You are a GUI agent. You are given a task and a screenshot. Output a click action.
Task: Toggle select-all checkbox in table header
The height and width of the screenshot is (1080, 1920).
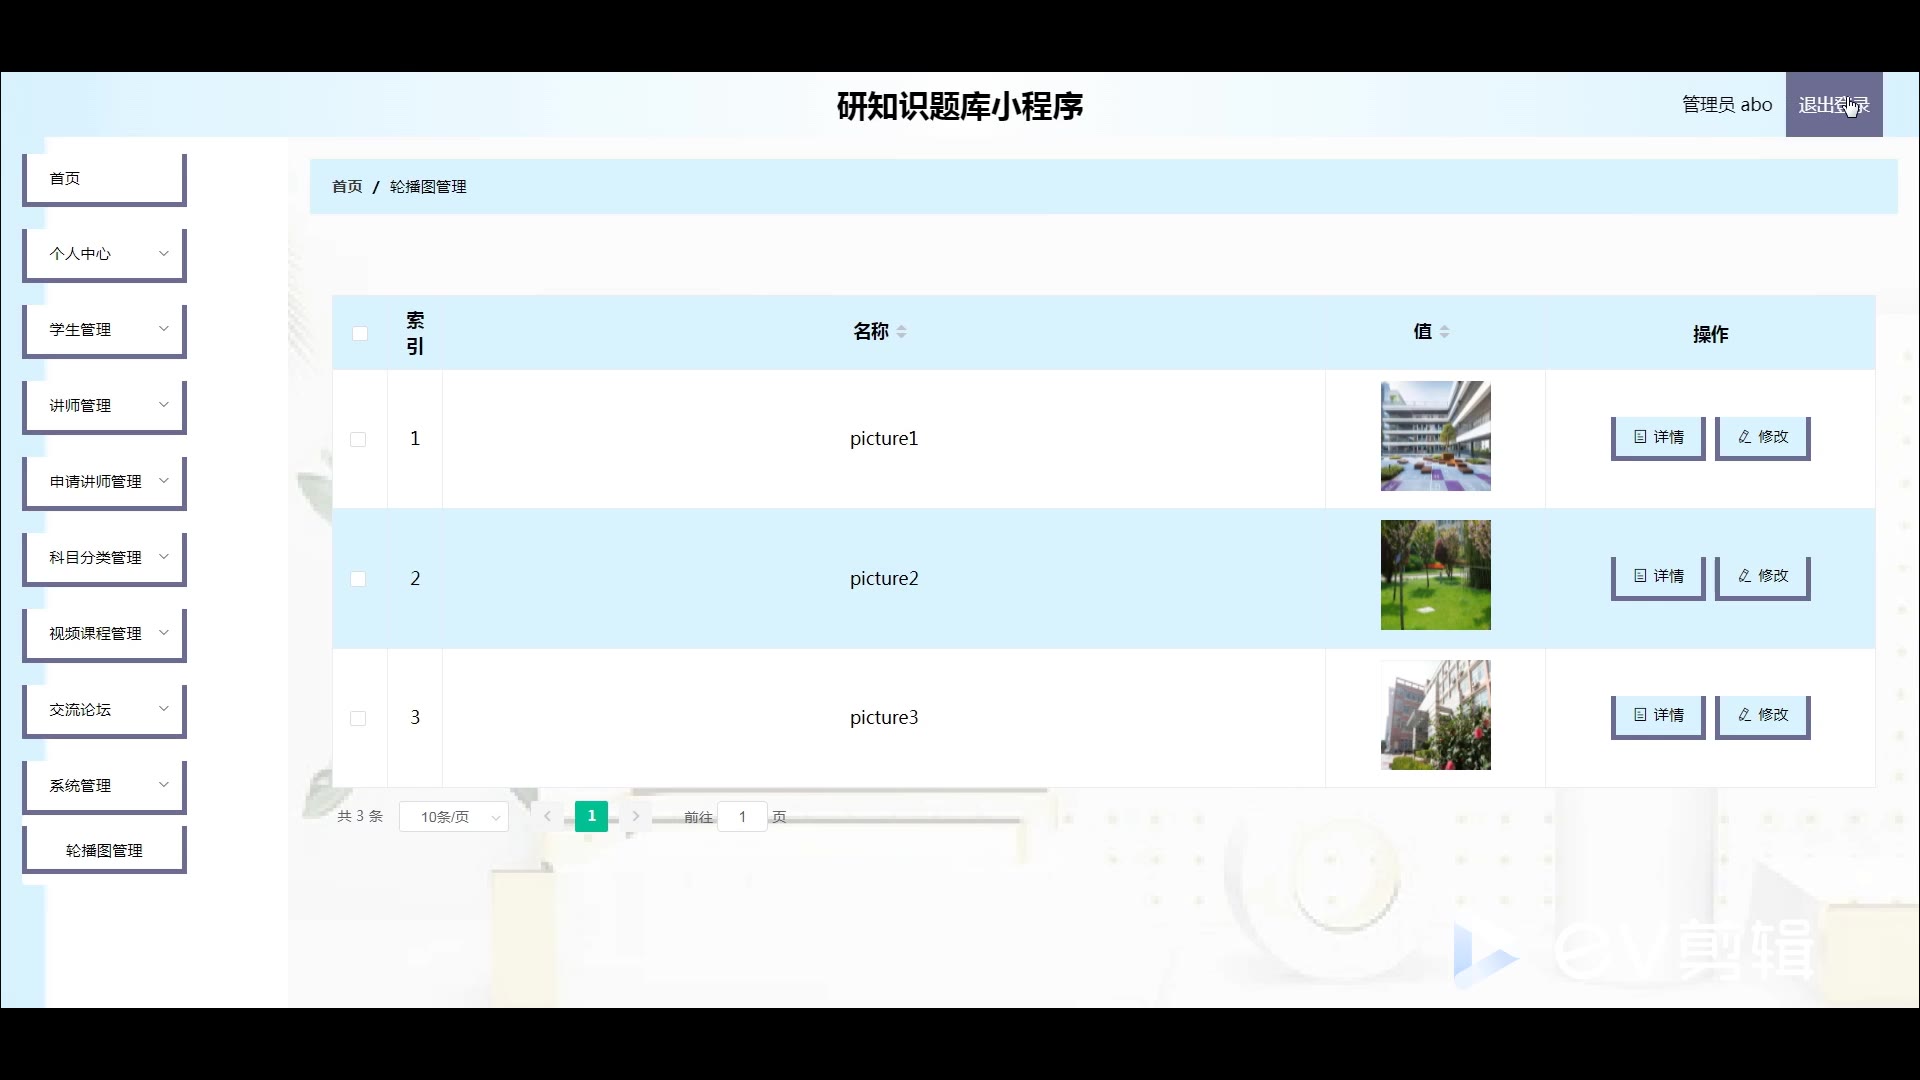[x=360, y=333]
